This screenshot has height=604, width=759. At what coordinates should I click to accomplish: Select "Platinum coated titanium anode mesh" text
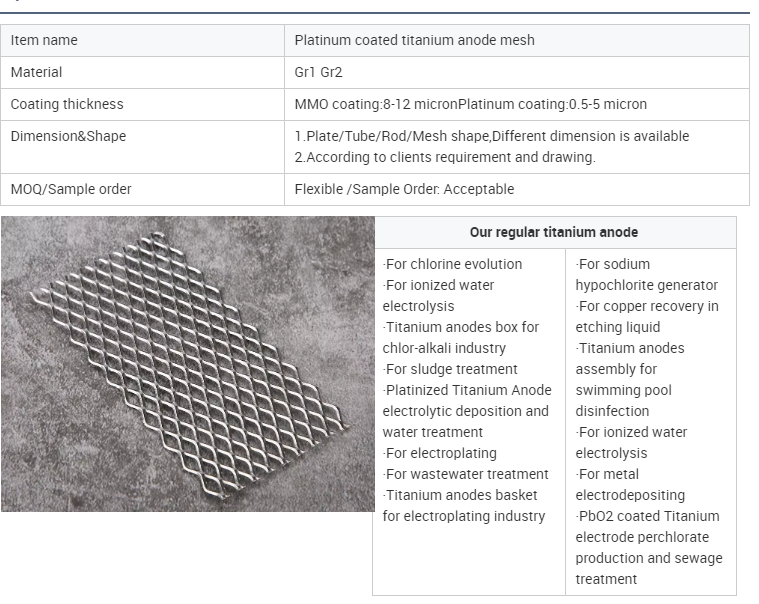pyautogui.click(x=414, y=40)
